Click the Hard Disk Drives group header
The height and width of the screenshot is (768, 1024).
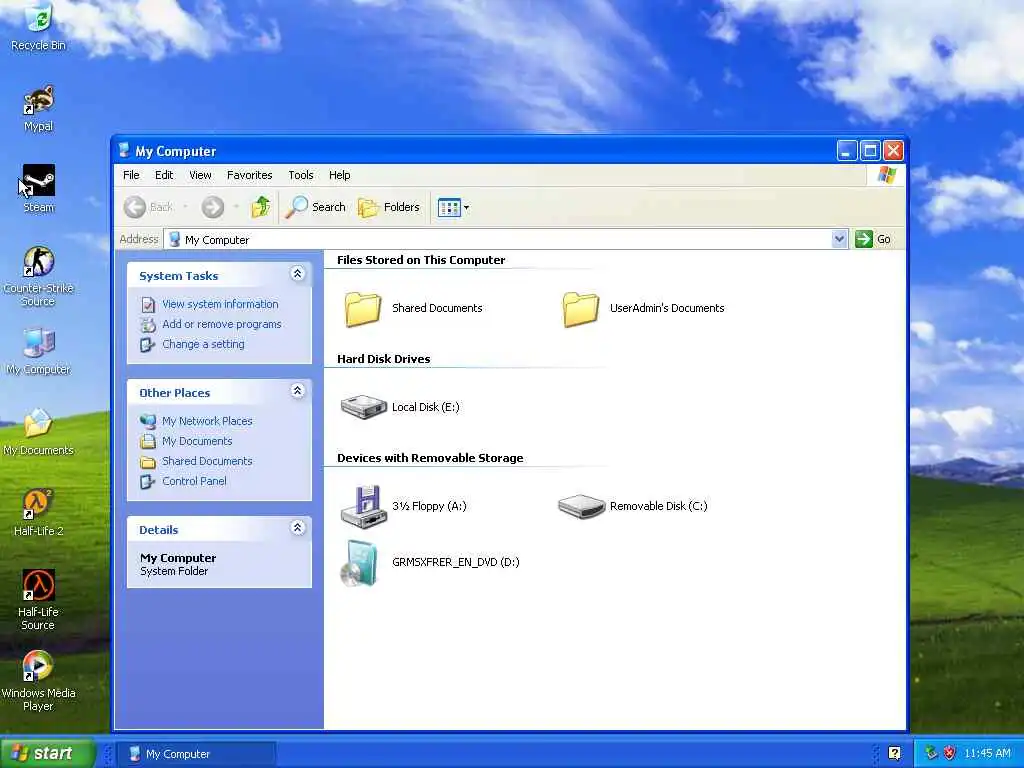[383, 359]
